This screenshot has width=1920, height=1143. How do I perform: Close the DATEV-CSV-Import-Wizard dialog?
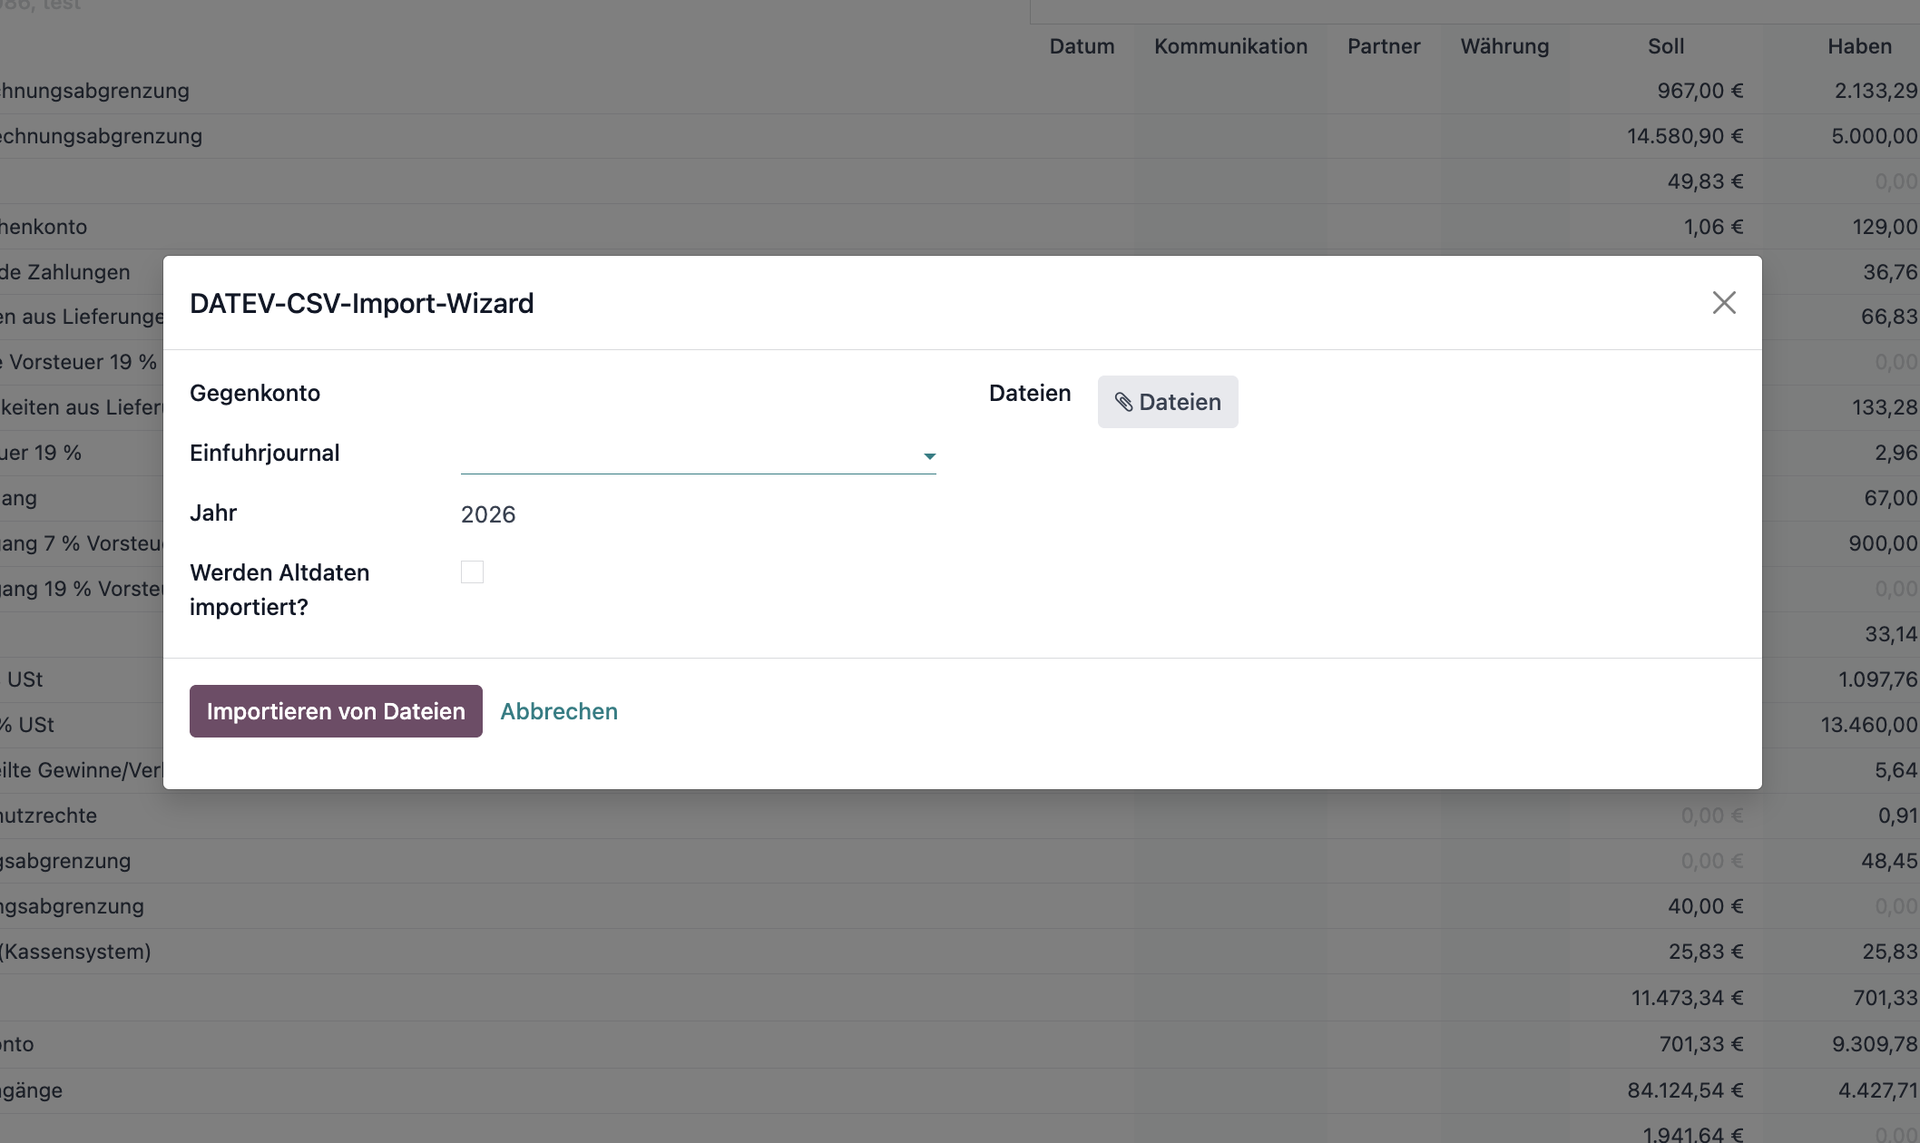pyautogui.click(x=1723, y=303)
